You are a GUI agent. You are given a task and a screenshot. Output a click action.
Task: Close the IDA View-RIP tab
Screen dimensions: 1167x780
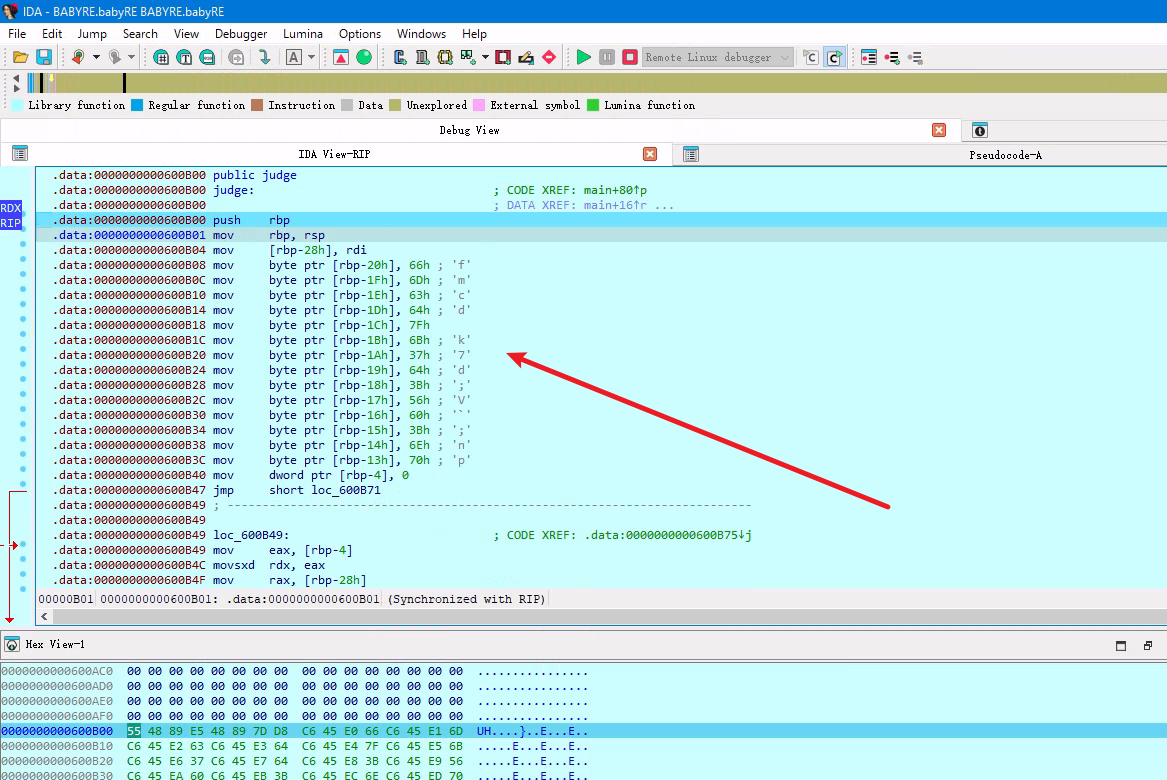[x=650, y=154]
